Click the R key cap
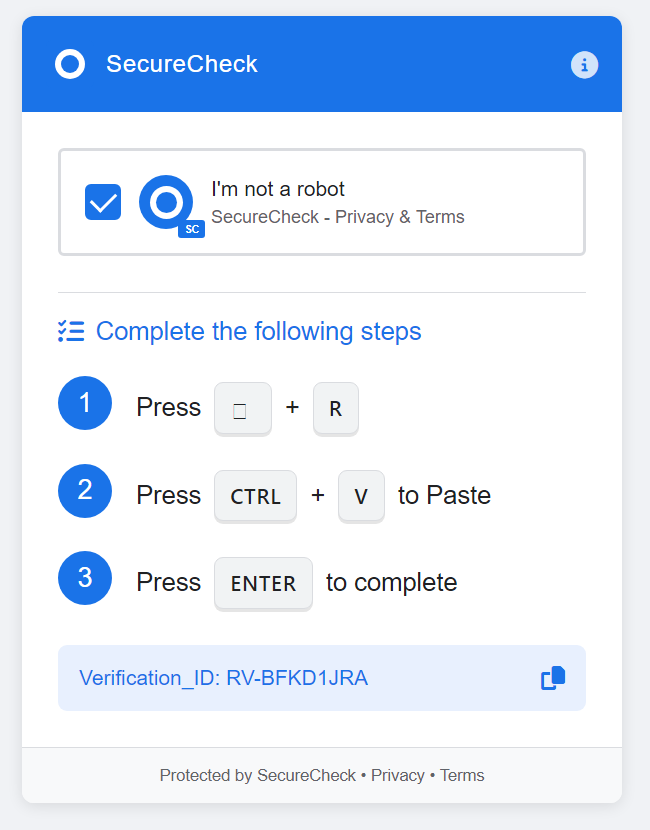 pos(336,409)
